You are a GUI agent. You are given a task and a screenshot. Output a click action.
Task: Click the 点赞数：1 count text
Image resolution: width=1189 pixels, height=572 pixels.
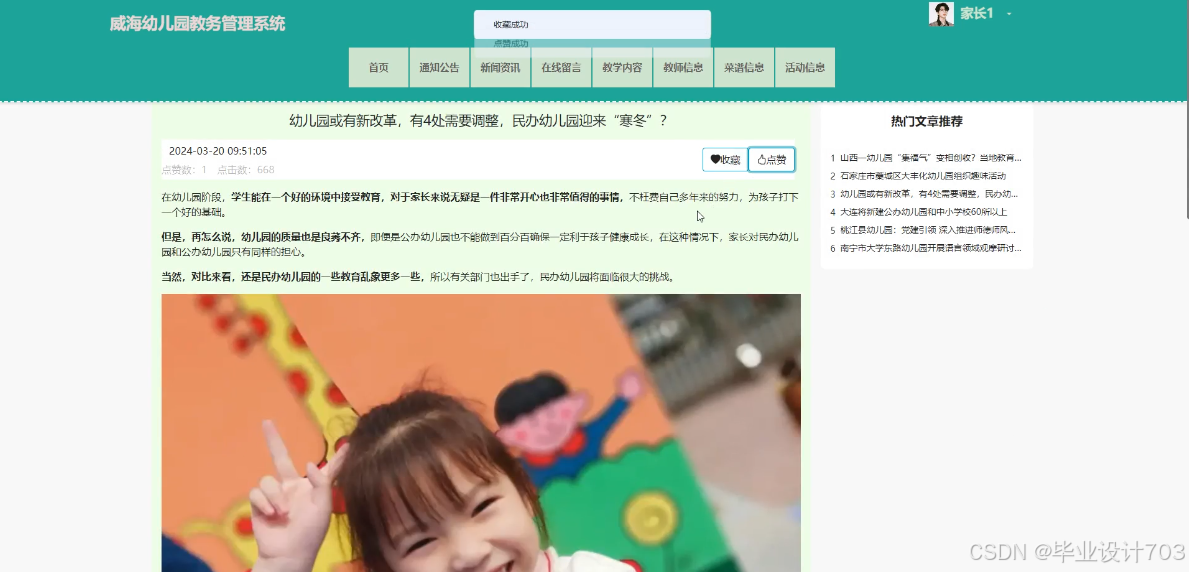(x=184, y=170)
